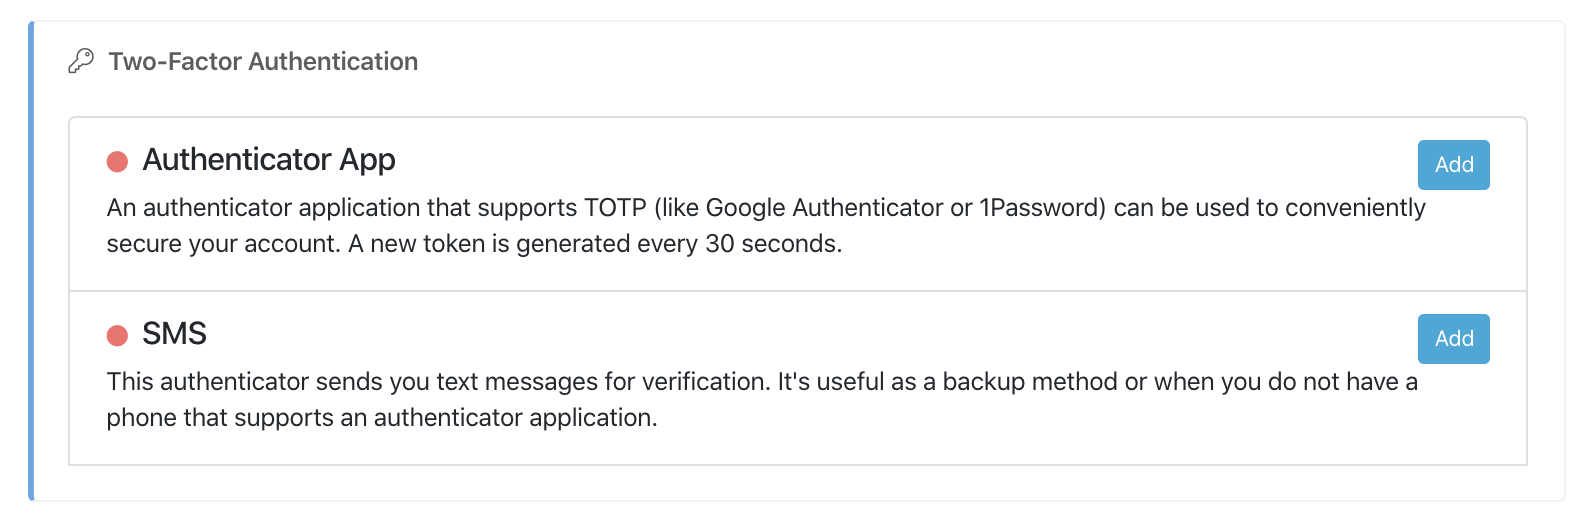Image resolution: width=1582 pixels, height=518 pixels.
Task: Add the Authenticator App method
Action: point(1453,165)
